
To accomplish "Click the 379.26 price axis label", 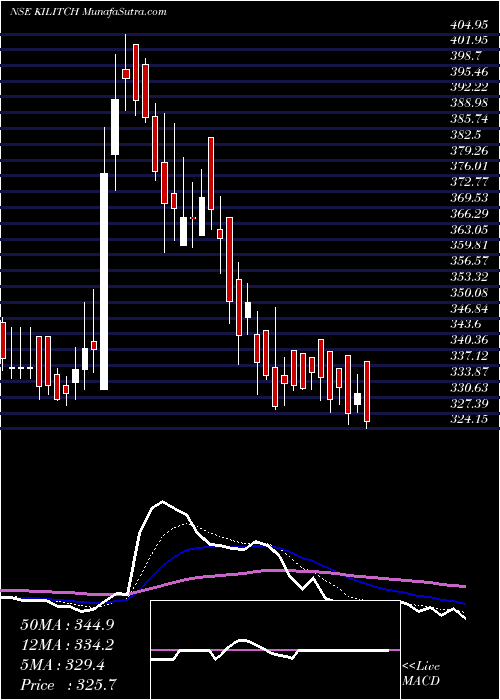I will (470, 150).
